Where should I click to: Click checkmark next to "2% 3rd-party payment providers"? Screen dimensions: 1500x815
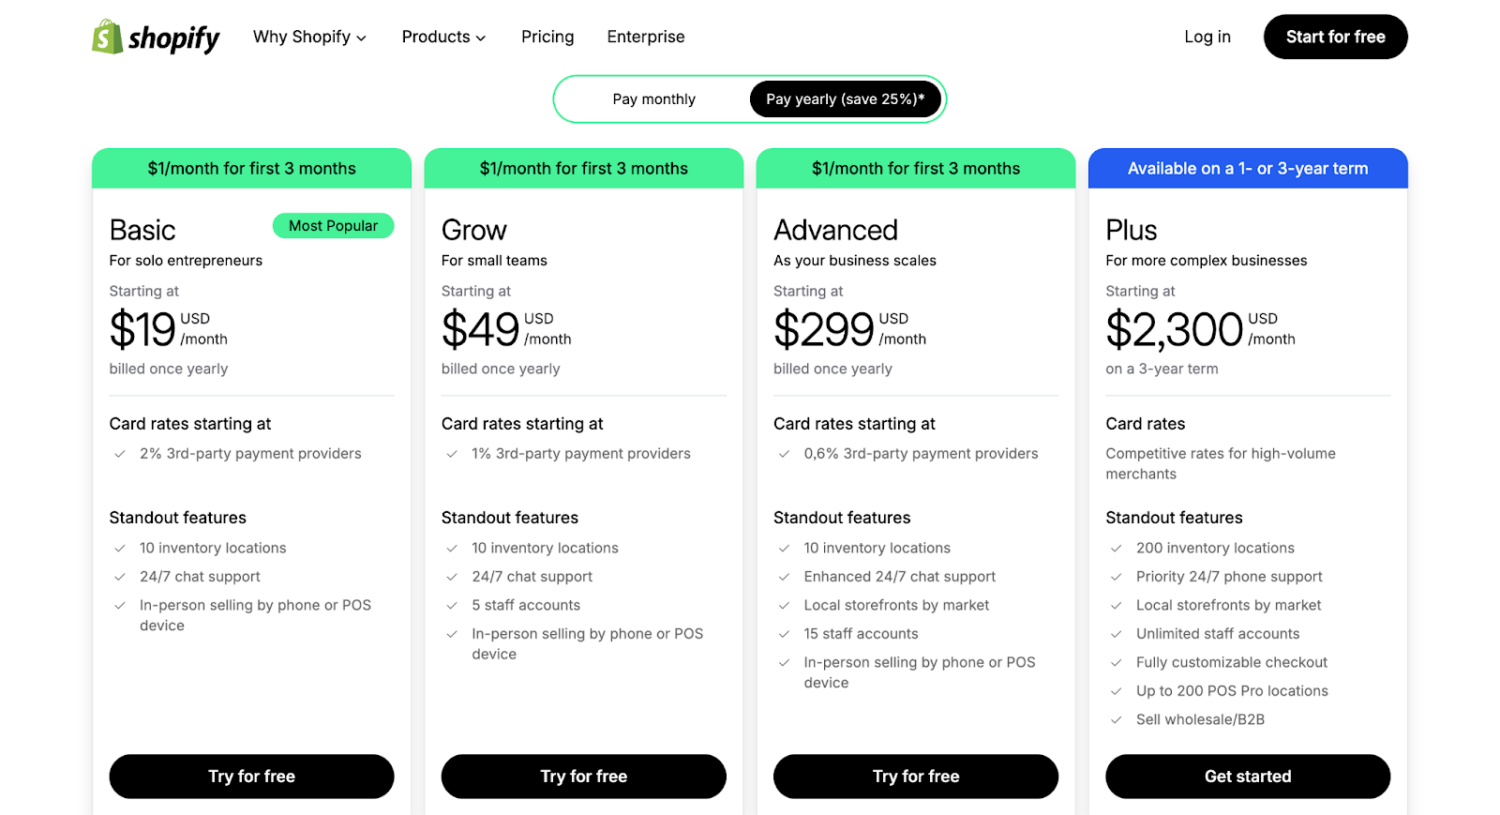pyautogui.click(x=122, y=453)
